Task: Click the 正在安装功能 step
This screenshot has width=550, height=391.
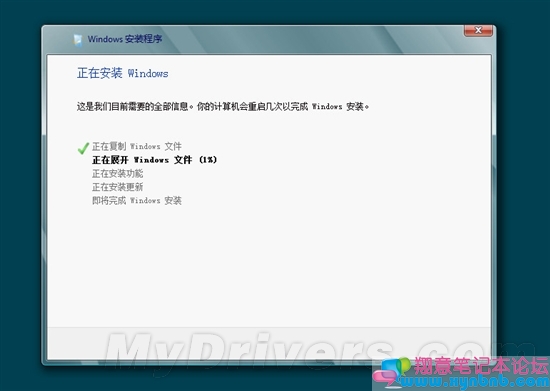Action: (118, 173)
